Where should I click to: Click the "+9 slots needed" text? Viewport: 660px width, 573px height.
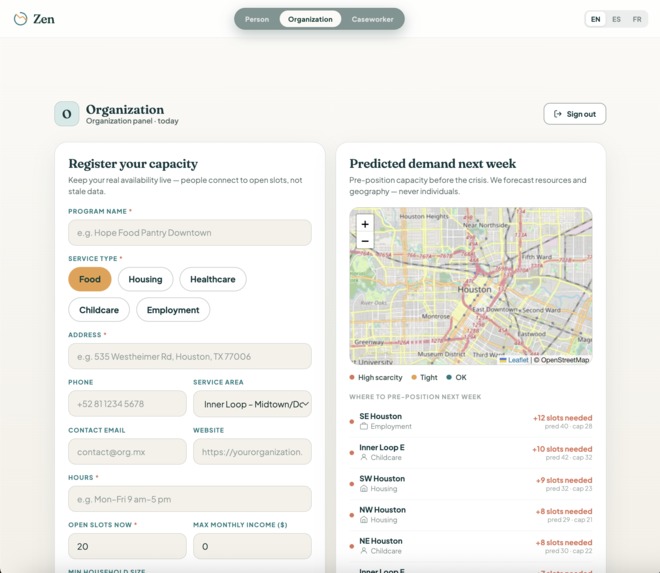click(x=564, y=480)
